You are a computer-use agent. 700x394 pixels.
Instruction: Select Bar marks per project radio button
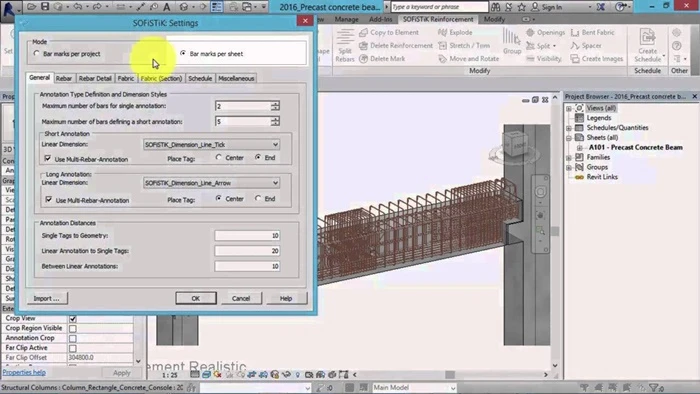click(x=37, y=54)
